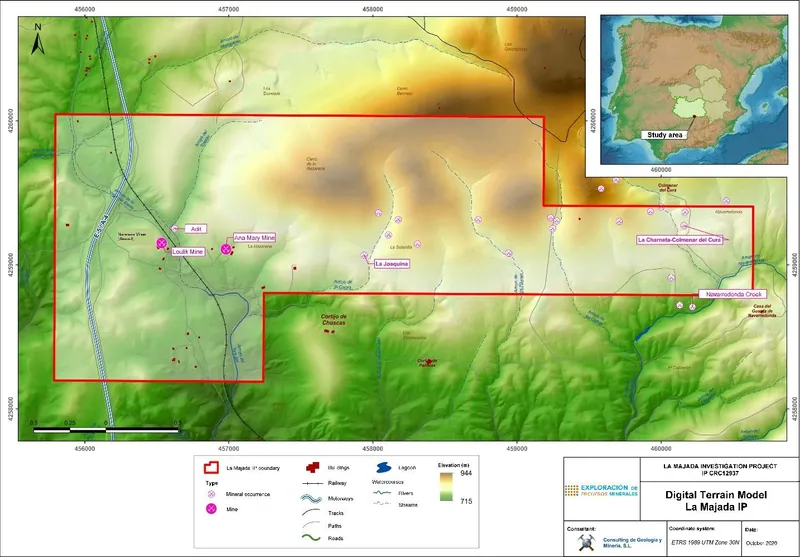800x557 pixels.
Task: Click the 'Study area' inset label
Action: coord(664,135)
